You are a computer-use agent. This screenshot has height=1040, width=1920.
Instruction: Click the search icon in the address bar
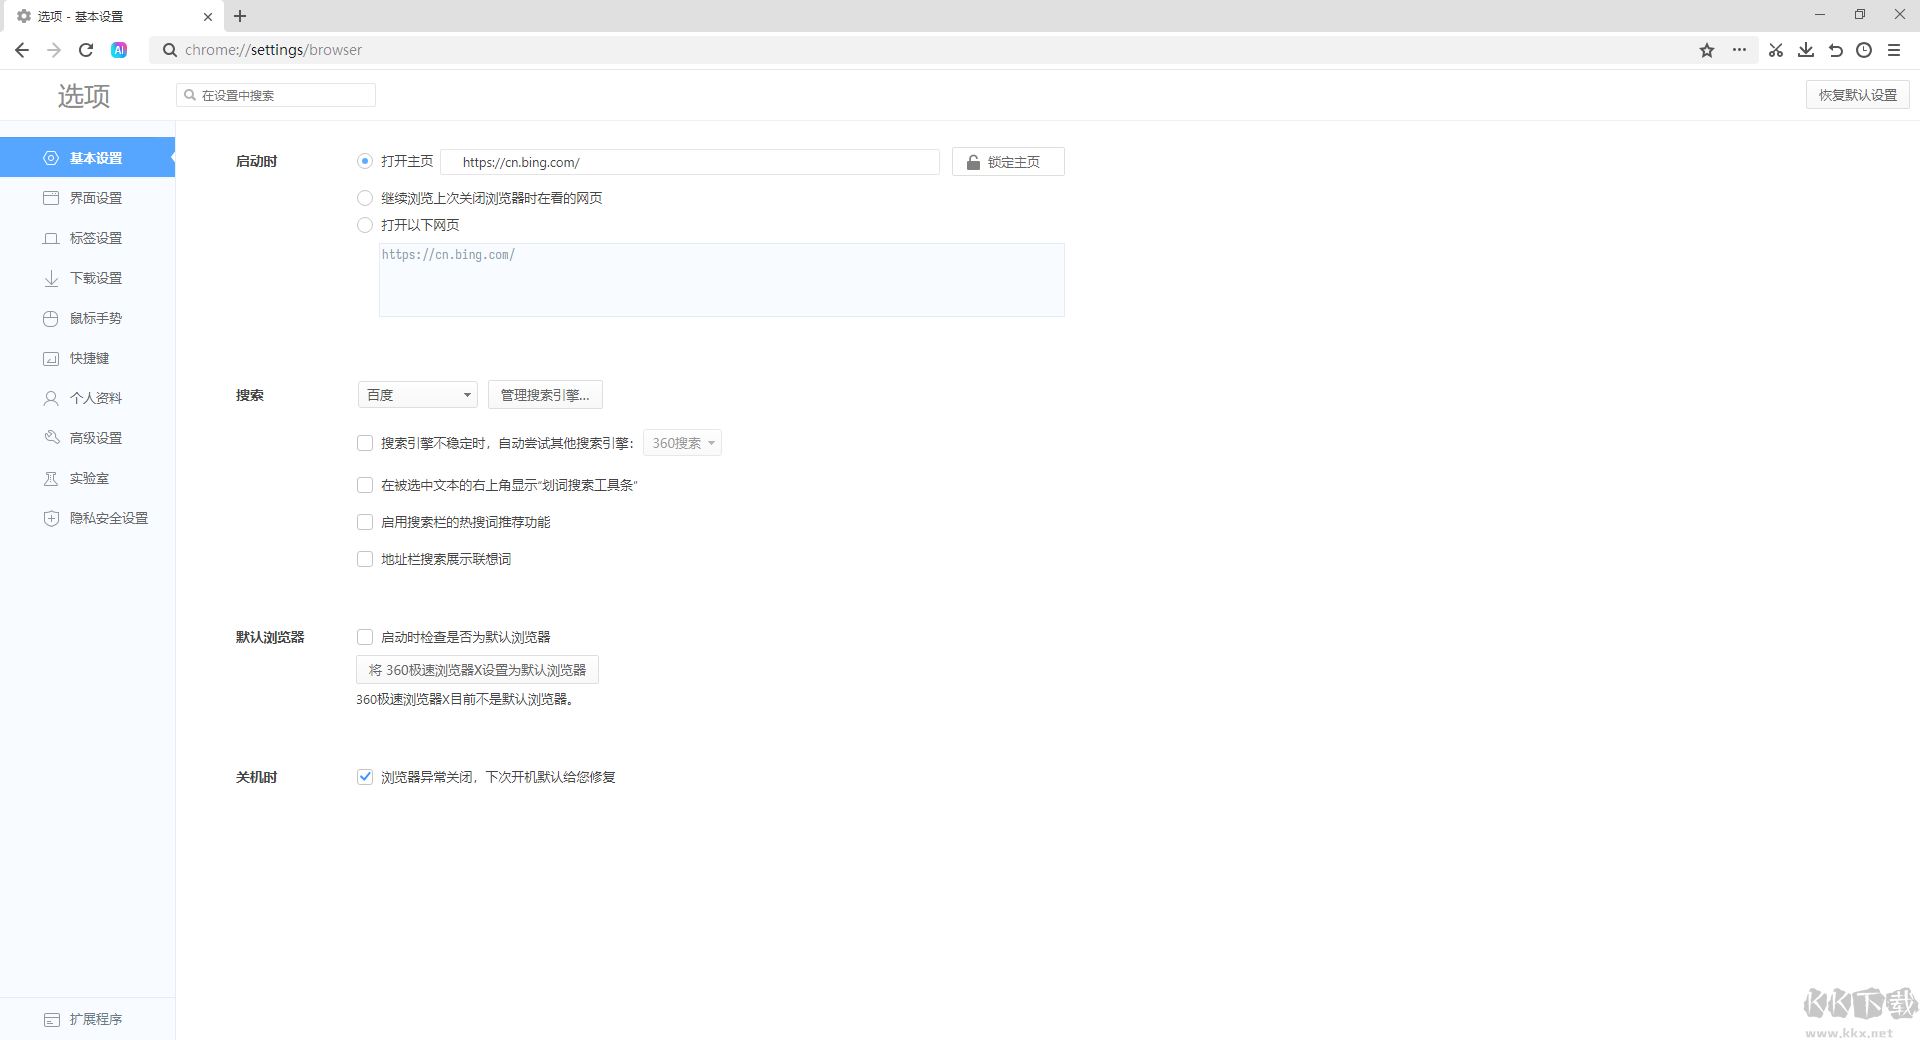(x=170, y=50)
